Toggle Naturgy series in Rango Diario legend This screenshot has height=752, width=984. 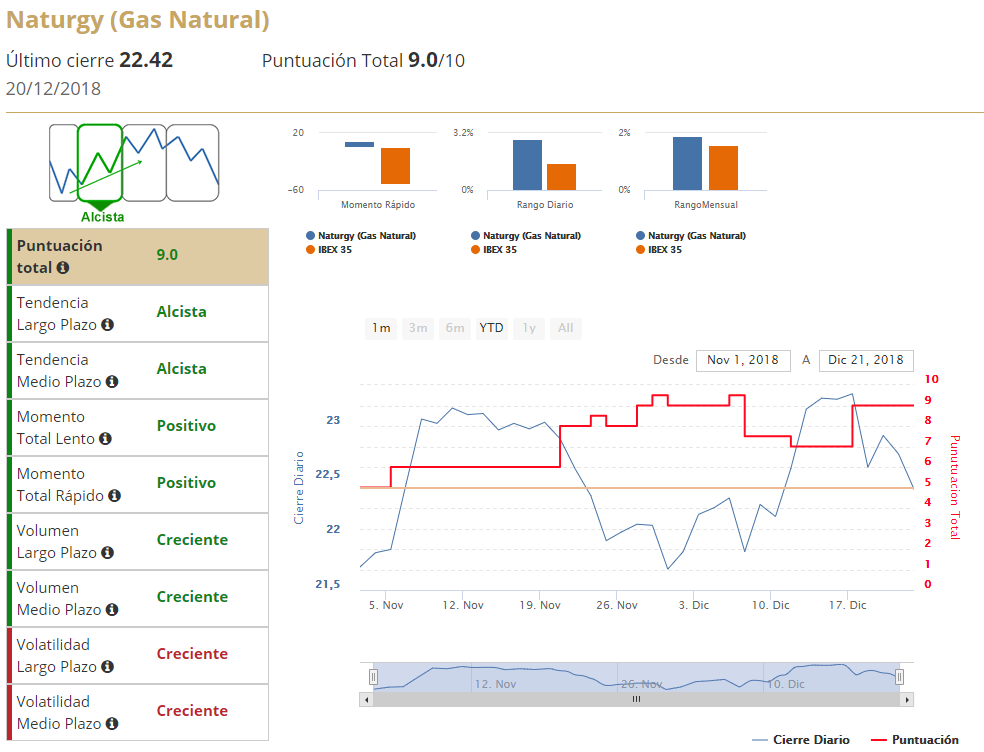[526, 236]
